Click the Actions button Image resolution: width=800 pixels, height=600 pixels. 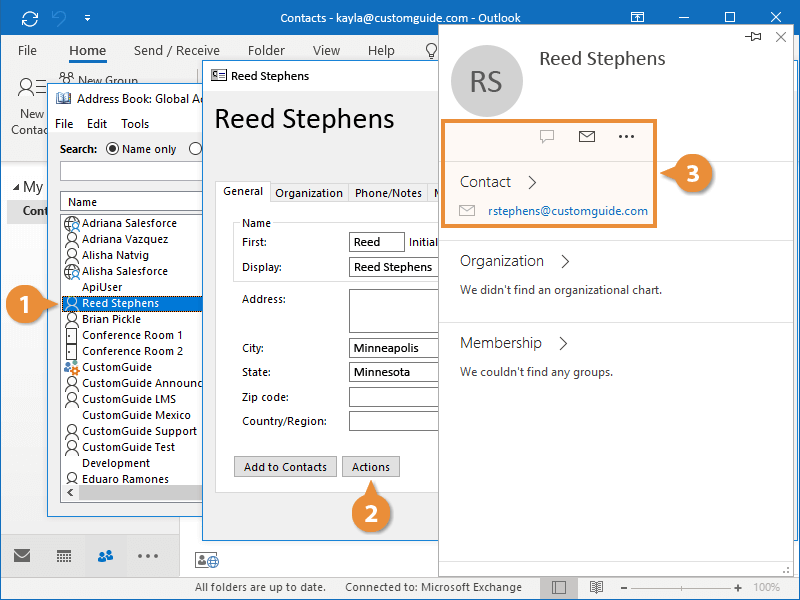[371, 467]
